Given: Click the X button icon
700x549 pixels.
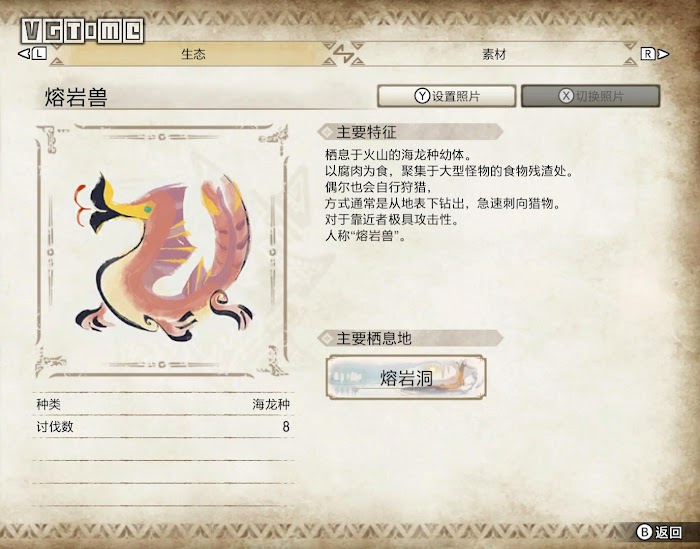Looking at the screenshot, I should click(x=566, y=96).
